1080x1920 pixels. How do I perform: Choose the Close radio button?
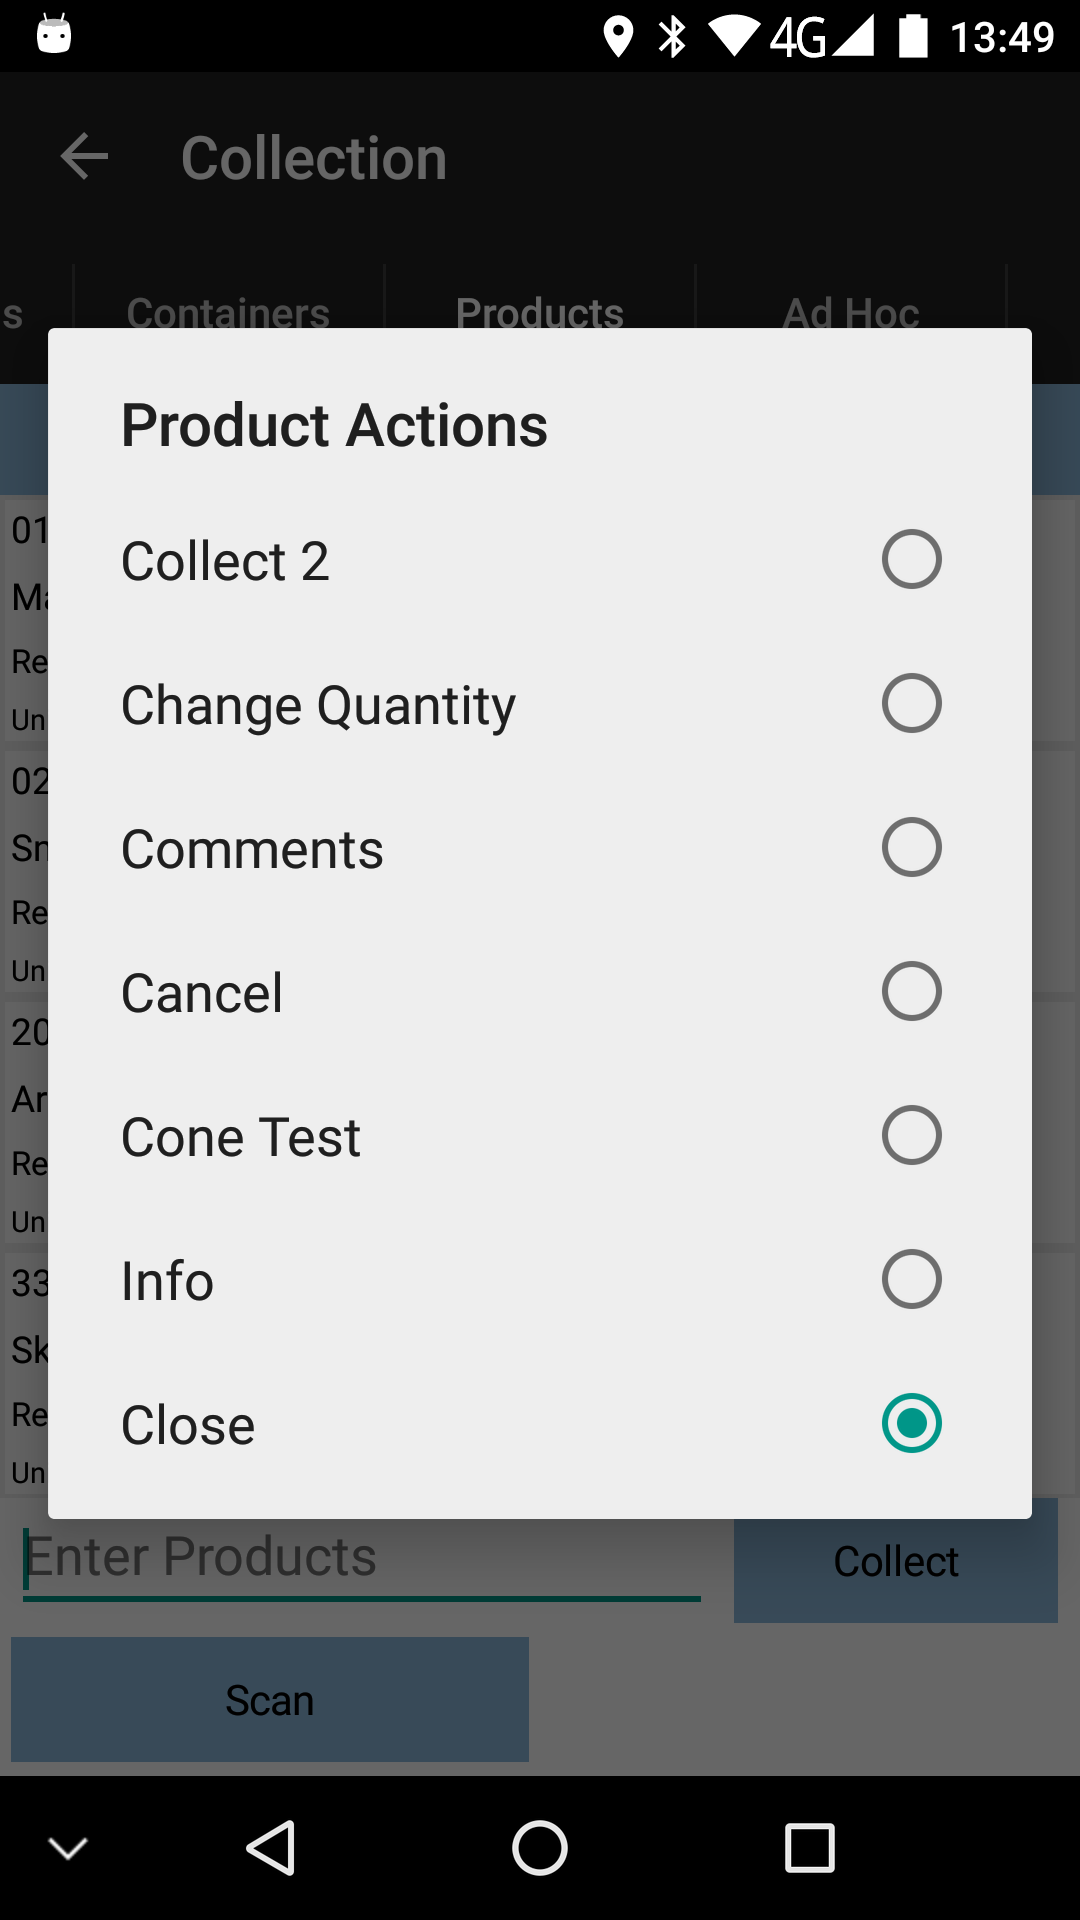(x=911, y=1423)
